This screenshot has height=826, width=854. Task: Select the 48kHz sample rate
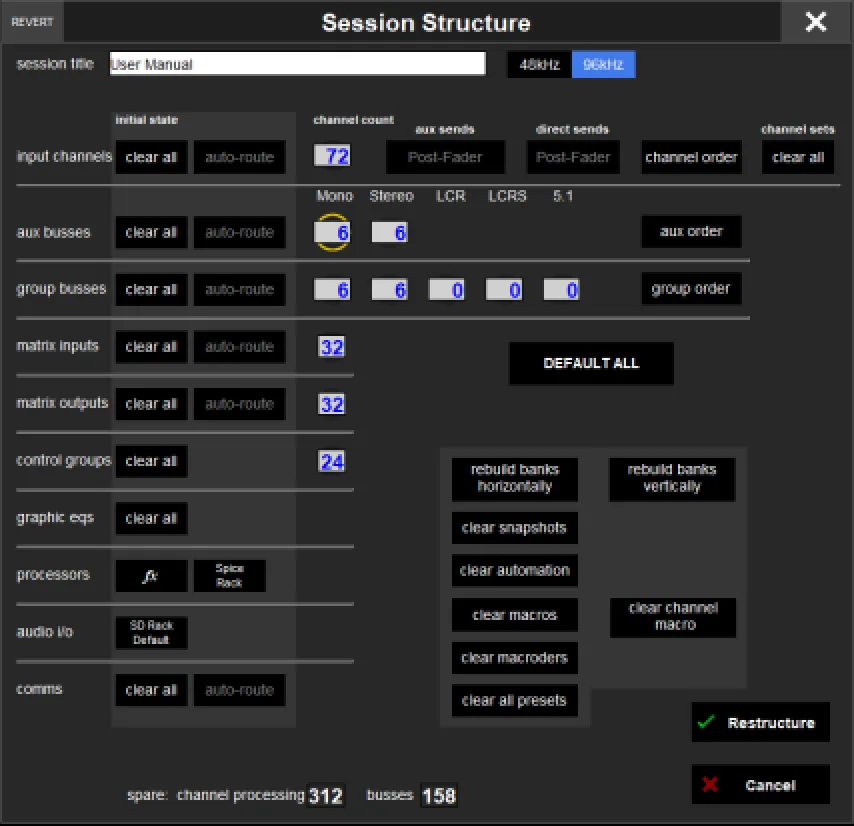(539, 64)
